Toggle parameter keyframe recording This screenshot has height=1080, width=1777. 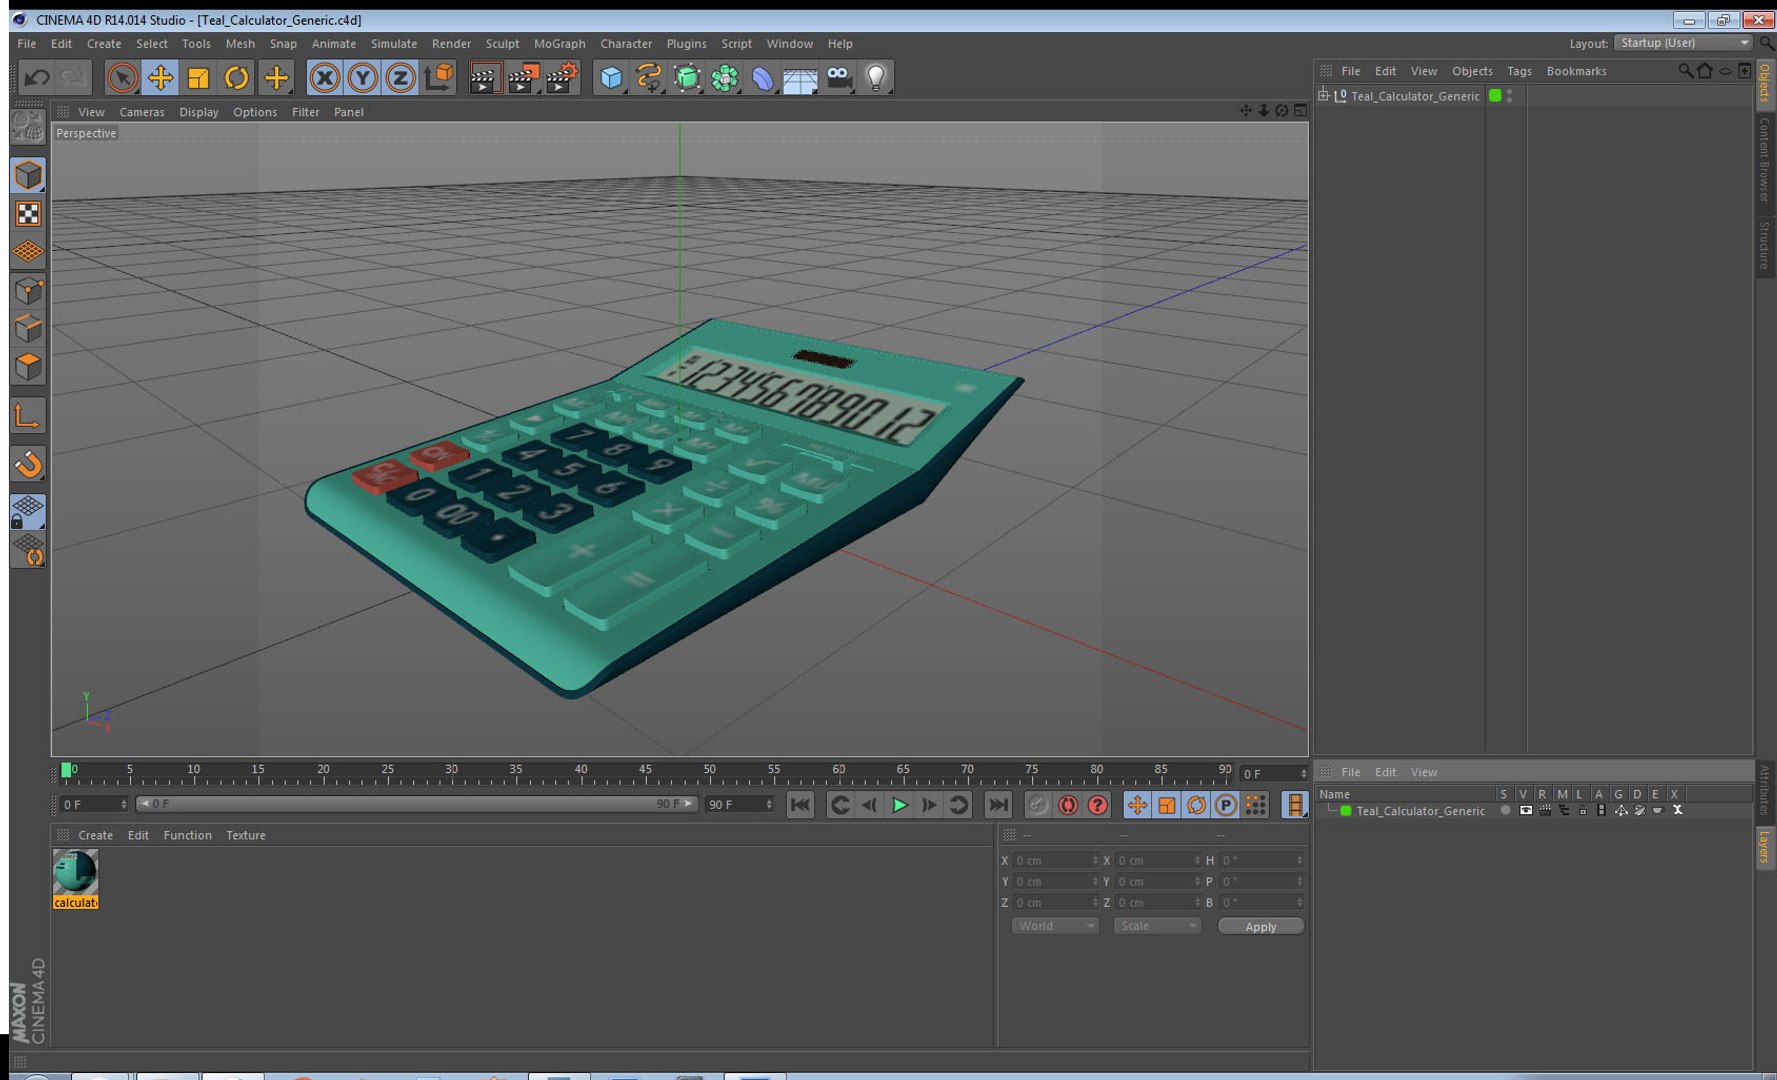pyautogui.click(x=1226, y=805)
